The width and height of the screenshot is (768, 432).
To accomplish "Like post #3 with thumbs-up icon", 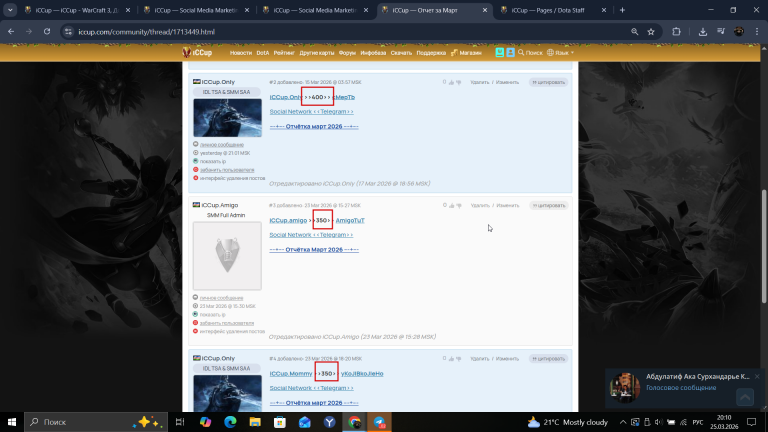I will click(x=452, y=205).
